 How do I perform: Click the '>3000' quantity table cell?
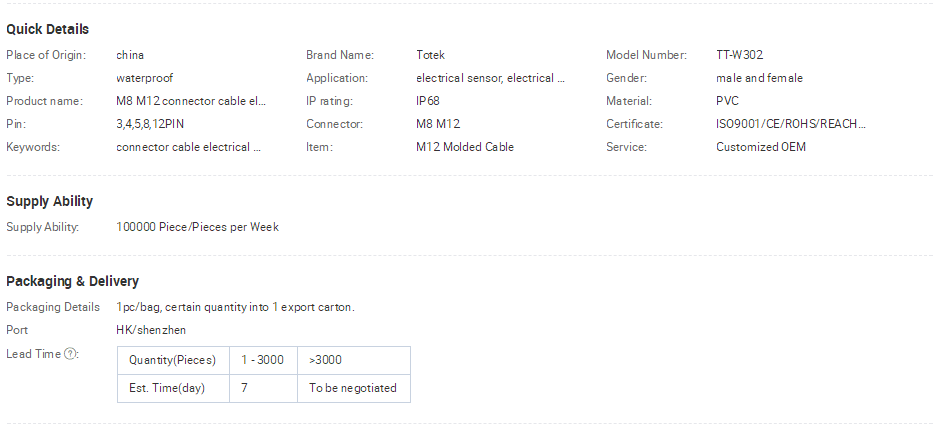[354, 360]
